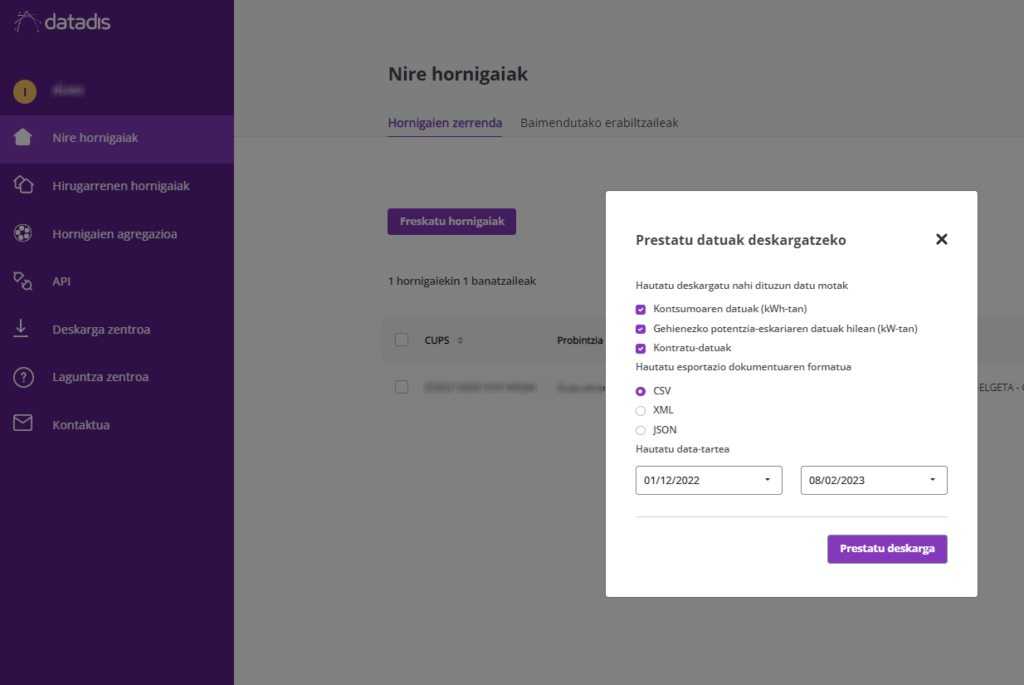Click the Laguntza zentroa question mark icon
This screenshot has width=1024, height=685.
23,377
